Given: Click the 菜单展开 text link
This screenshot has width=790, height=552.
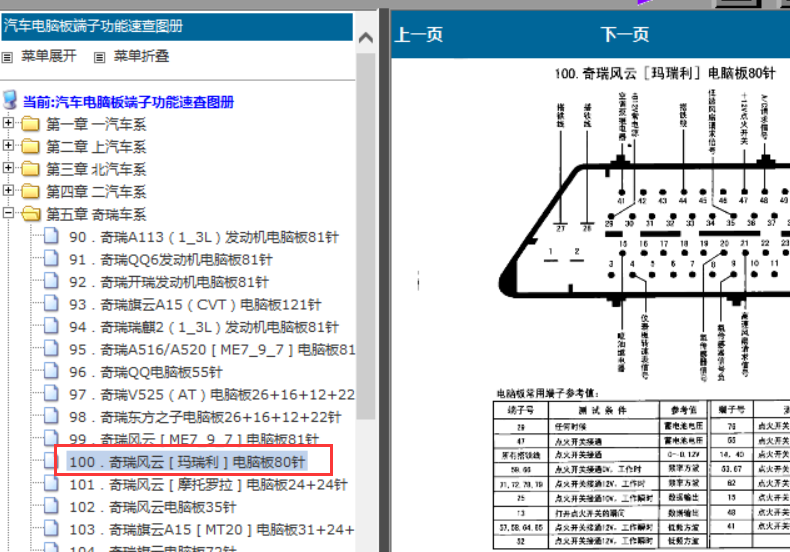Looking at the screenshot, I should (49, 56).
